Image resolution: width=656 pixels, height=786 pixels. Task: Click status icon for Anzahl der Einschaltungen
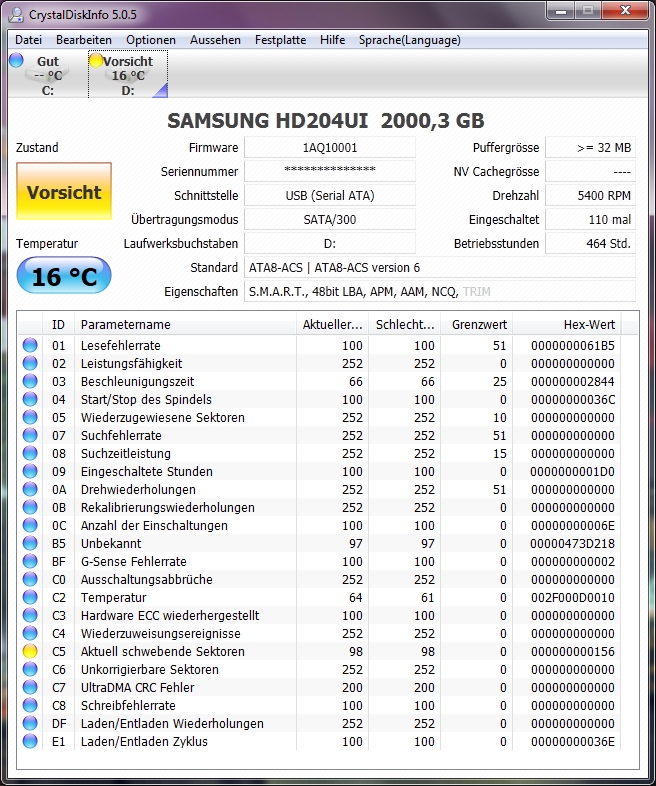click(30, 525)
